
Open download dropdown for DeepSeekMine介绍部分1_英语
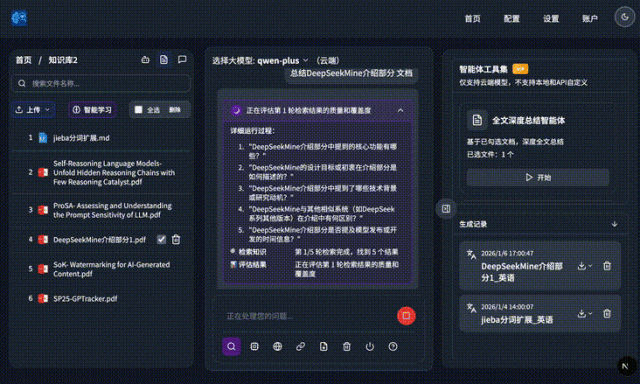pyautogui.click(x=585, y=266)
